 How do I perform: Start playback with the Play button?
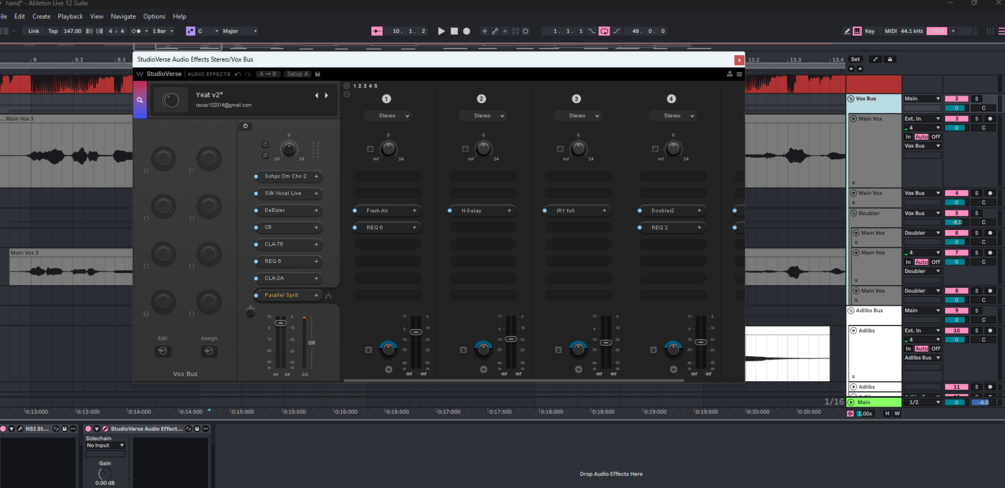(441, 31)
